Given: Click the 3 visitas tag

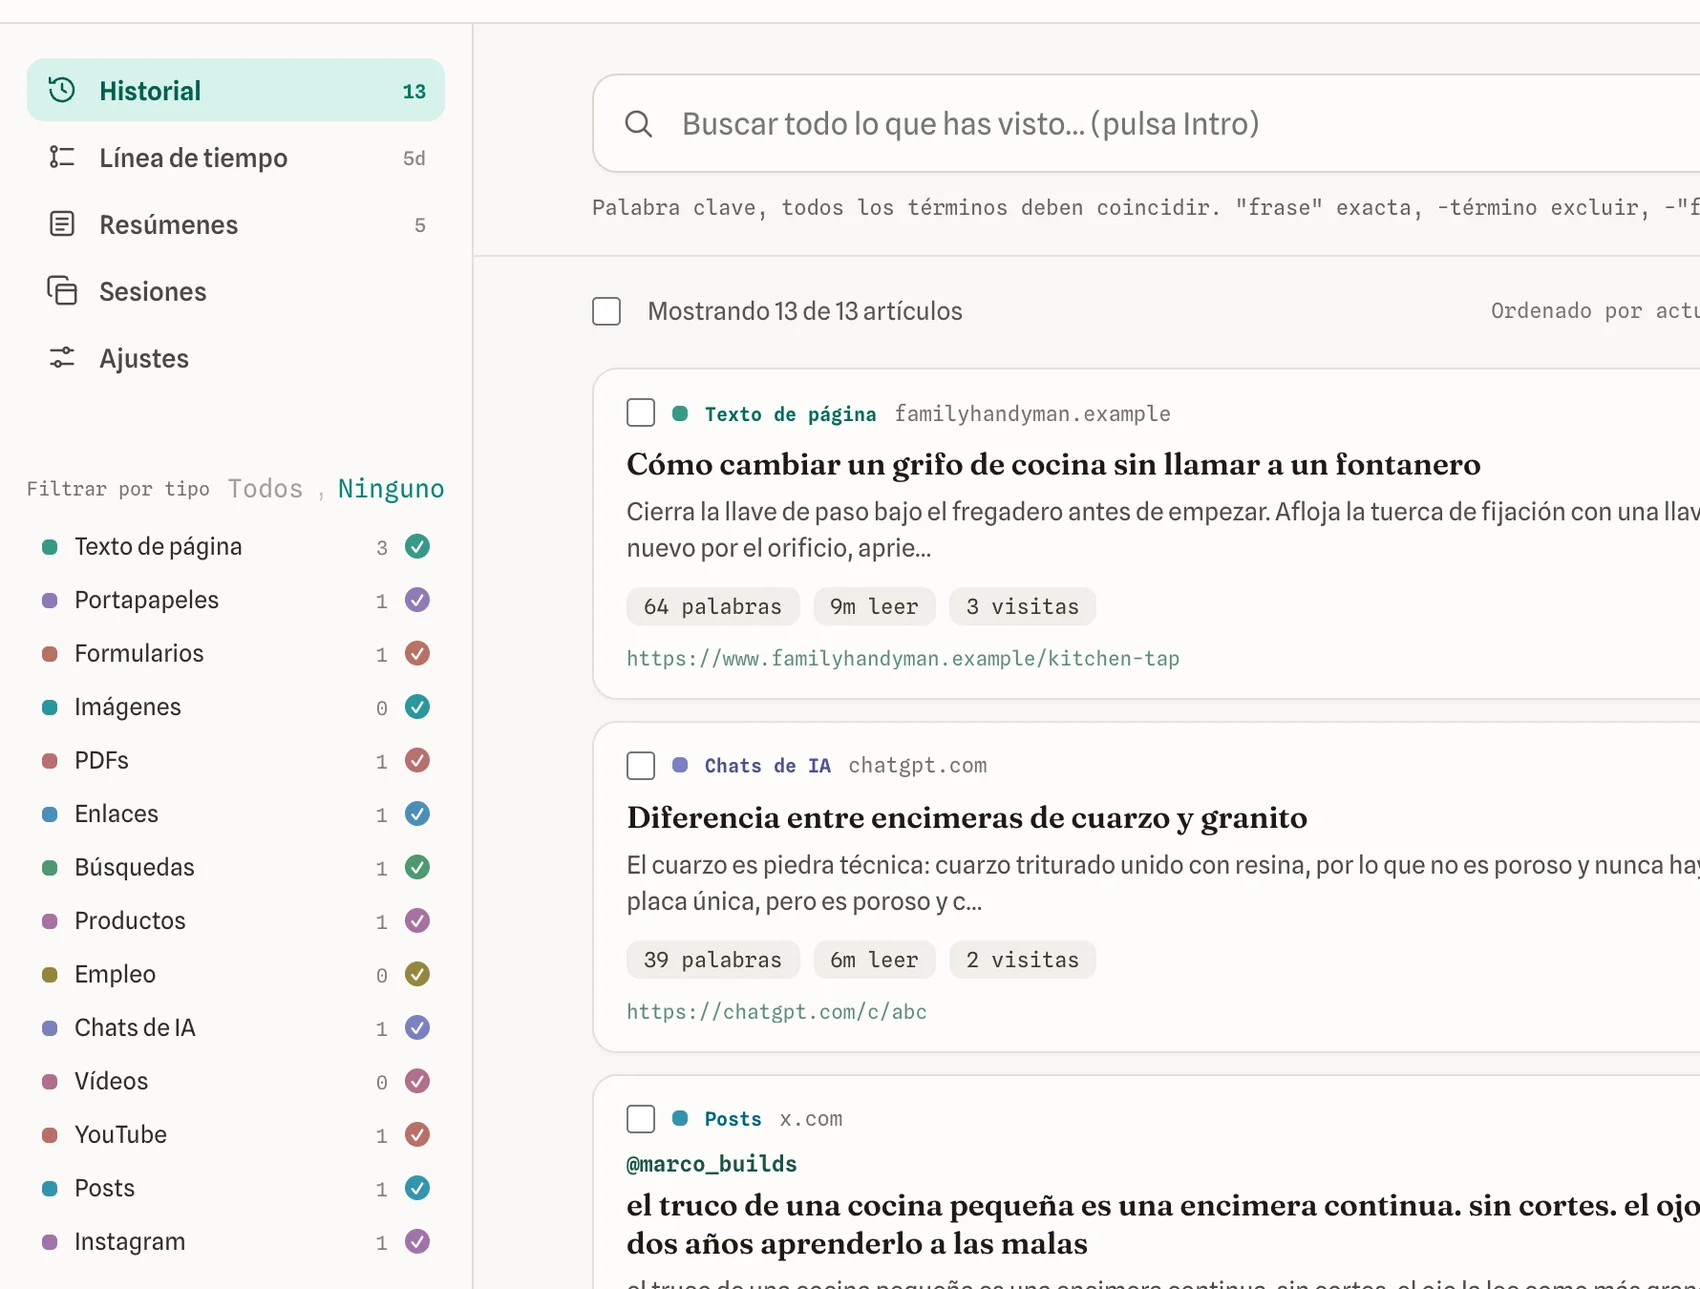Looking at the screenshot, I should [1022, 606].
